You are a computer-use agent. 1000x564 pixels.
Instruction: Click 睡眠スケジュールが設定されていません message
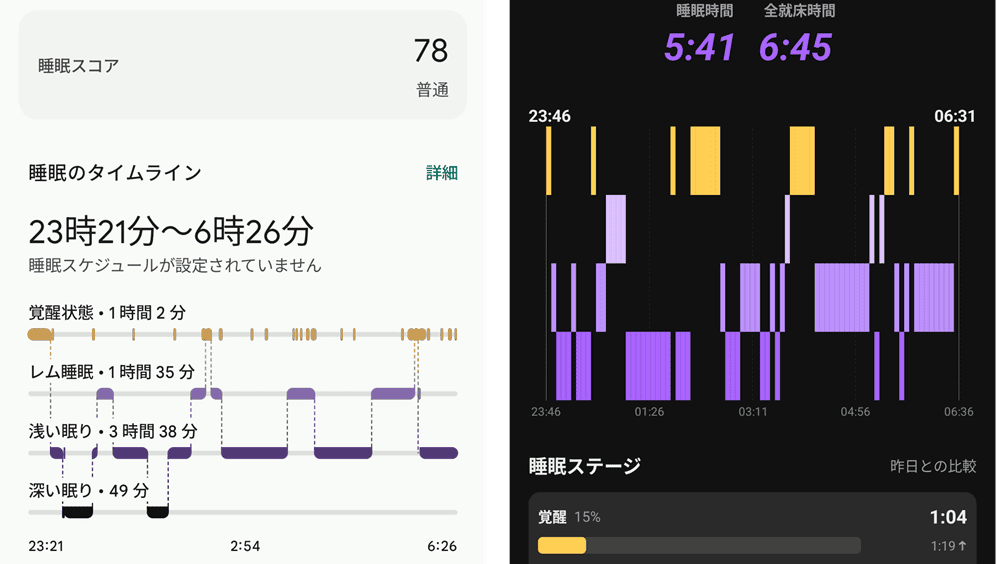pyautogui.click(x=175, y=265)
